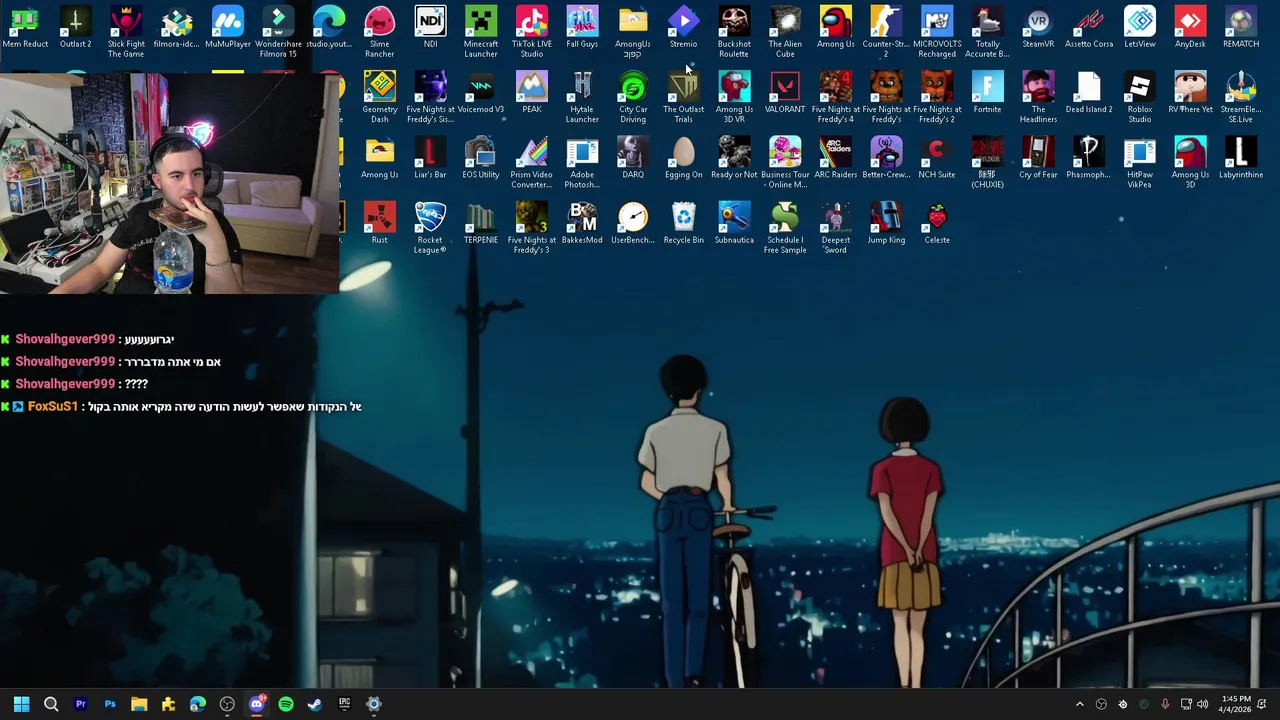Launch Geometry Dash

379,97
